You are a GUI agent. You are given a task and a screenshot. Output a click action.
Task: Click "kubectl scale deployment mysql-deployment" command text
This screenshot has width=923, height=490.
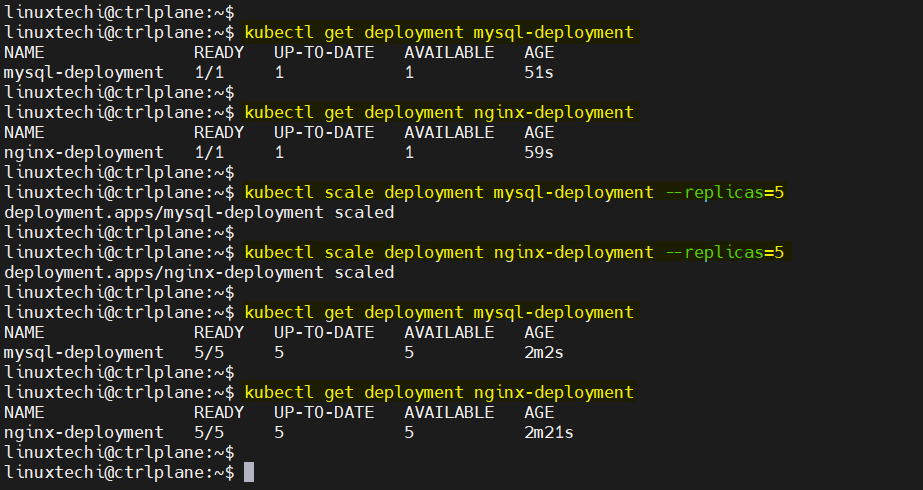449,193
